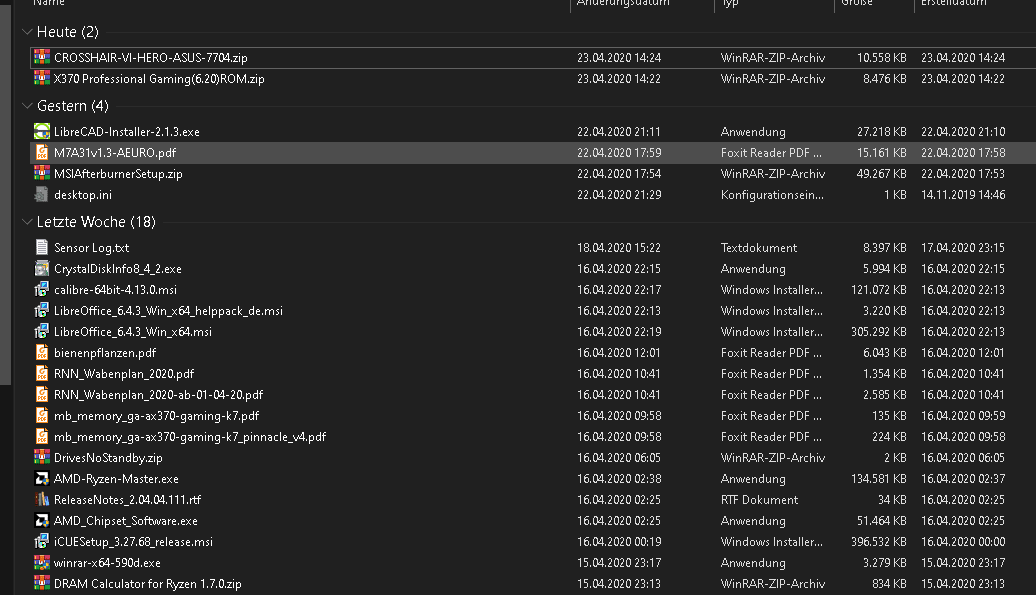
Task: Select file name X370 Professional Gaming(6.20)ROM.zip
Action: 159,79
